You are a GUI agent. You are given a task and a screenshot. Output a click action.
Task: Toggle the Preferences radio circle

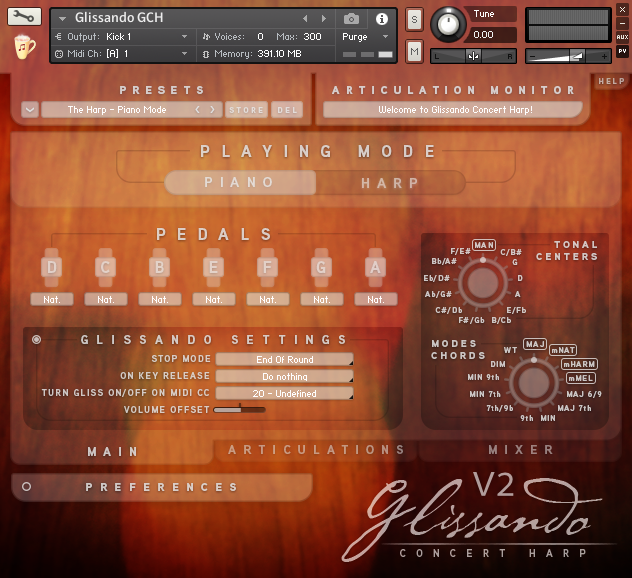[x=27, y=487]
